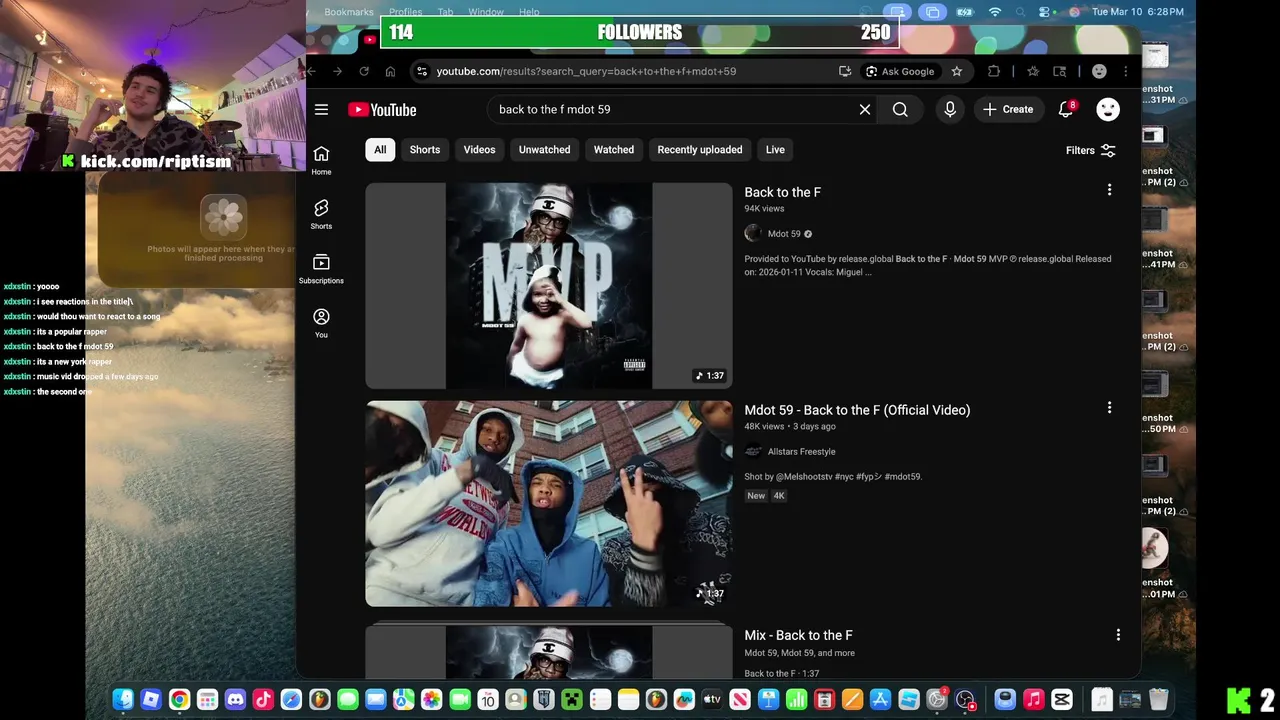Open the Mix - Back to the F thumbnail
The width and height of the screenshot is (1280, 720).
pos(549,652)
